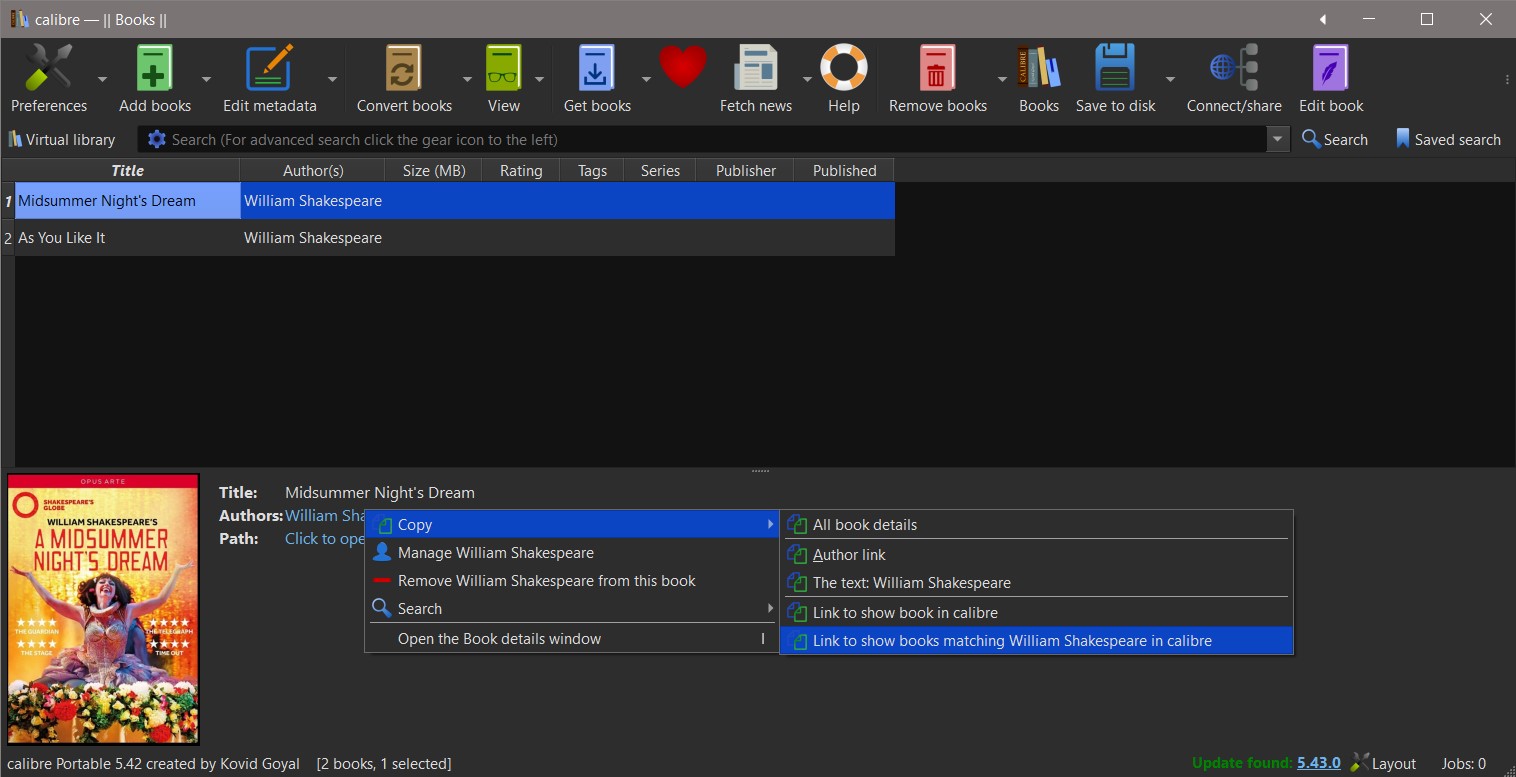Expand Edit metadata dropdown arrow
Viewport: 1516px width, 777px height.
[x=332, y=79]
